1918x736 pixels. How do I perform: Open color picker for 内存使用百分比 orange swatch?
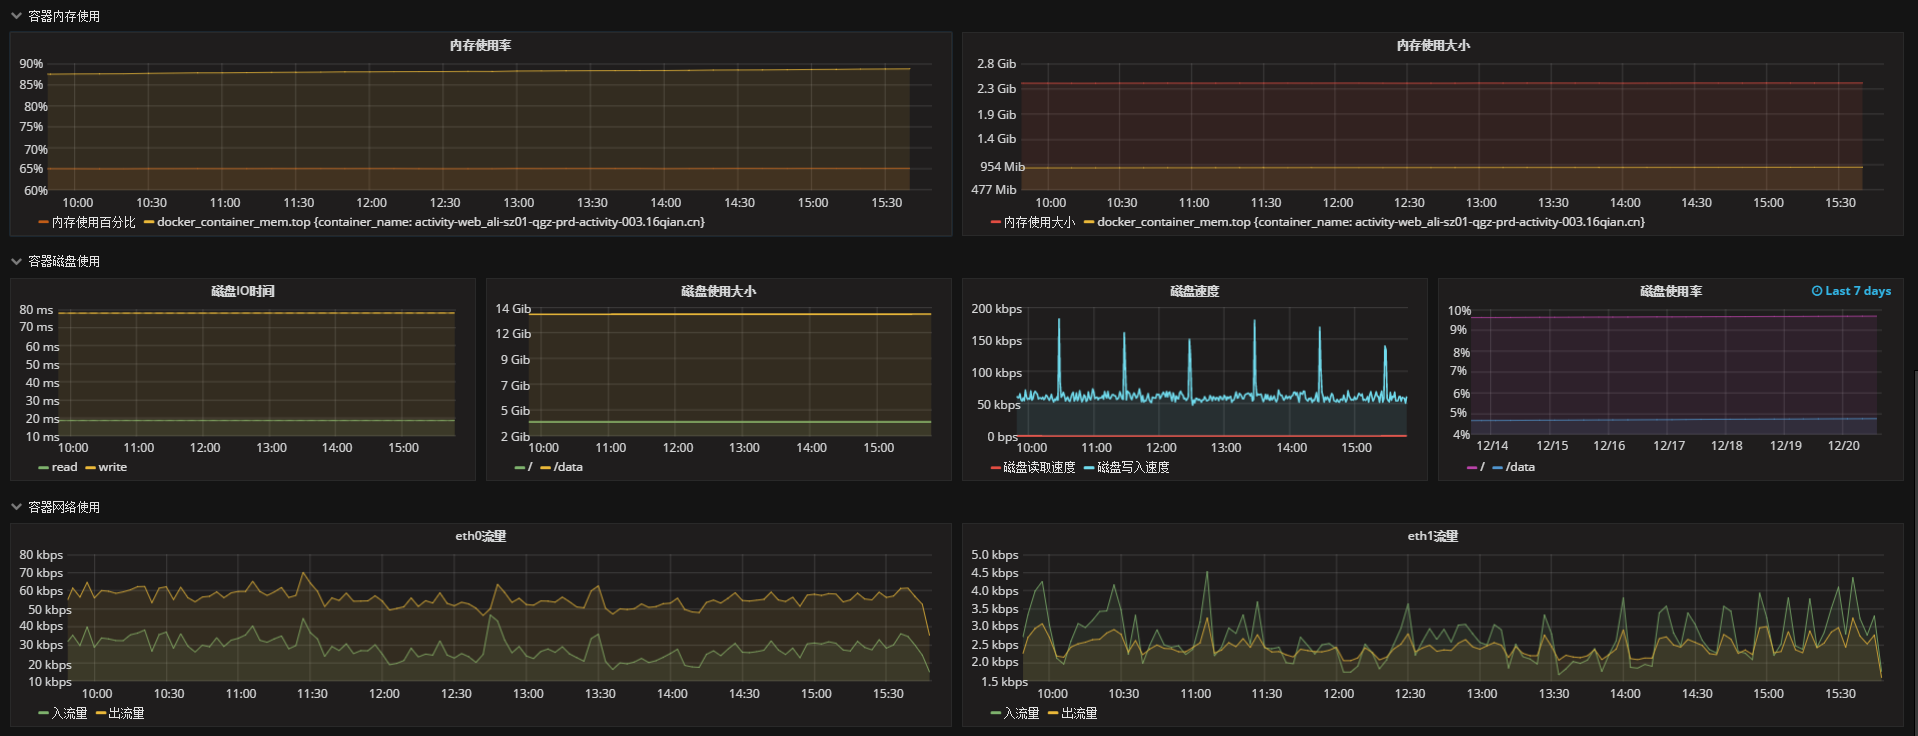coord(43,222)
